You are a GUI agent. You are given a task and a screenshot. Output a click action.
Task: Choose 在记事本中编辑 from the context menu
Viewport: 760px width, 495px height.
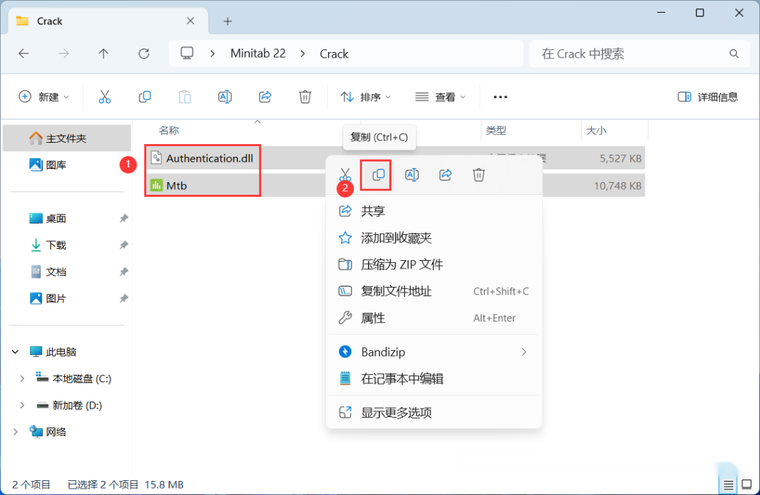434,378
